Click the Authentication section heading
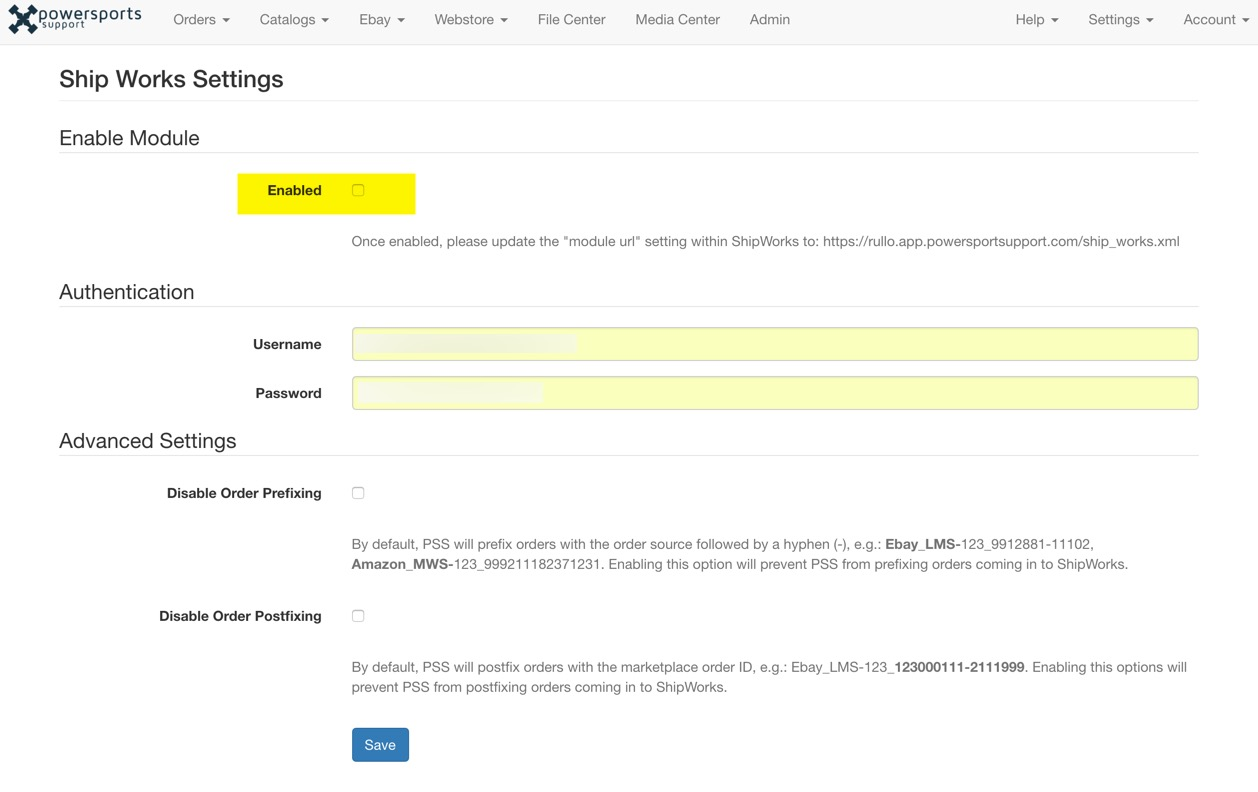1258x792 pixels. coord(127,292)
